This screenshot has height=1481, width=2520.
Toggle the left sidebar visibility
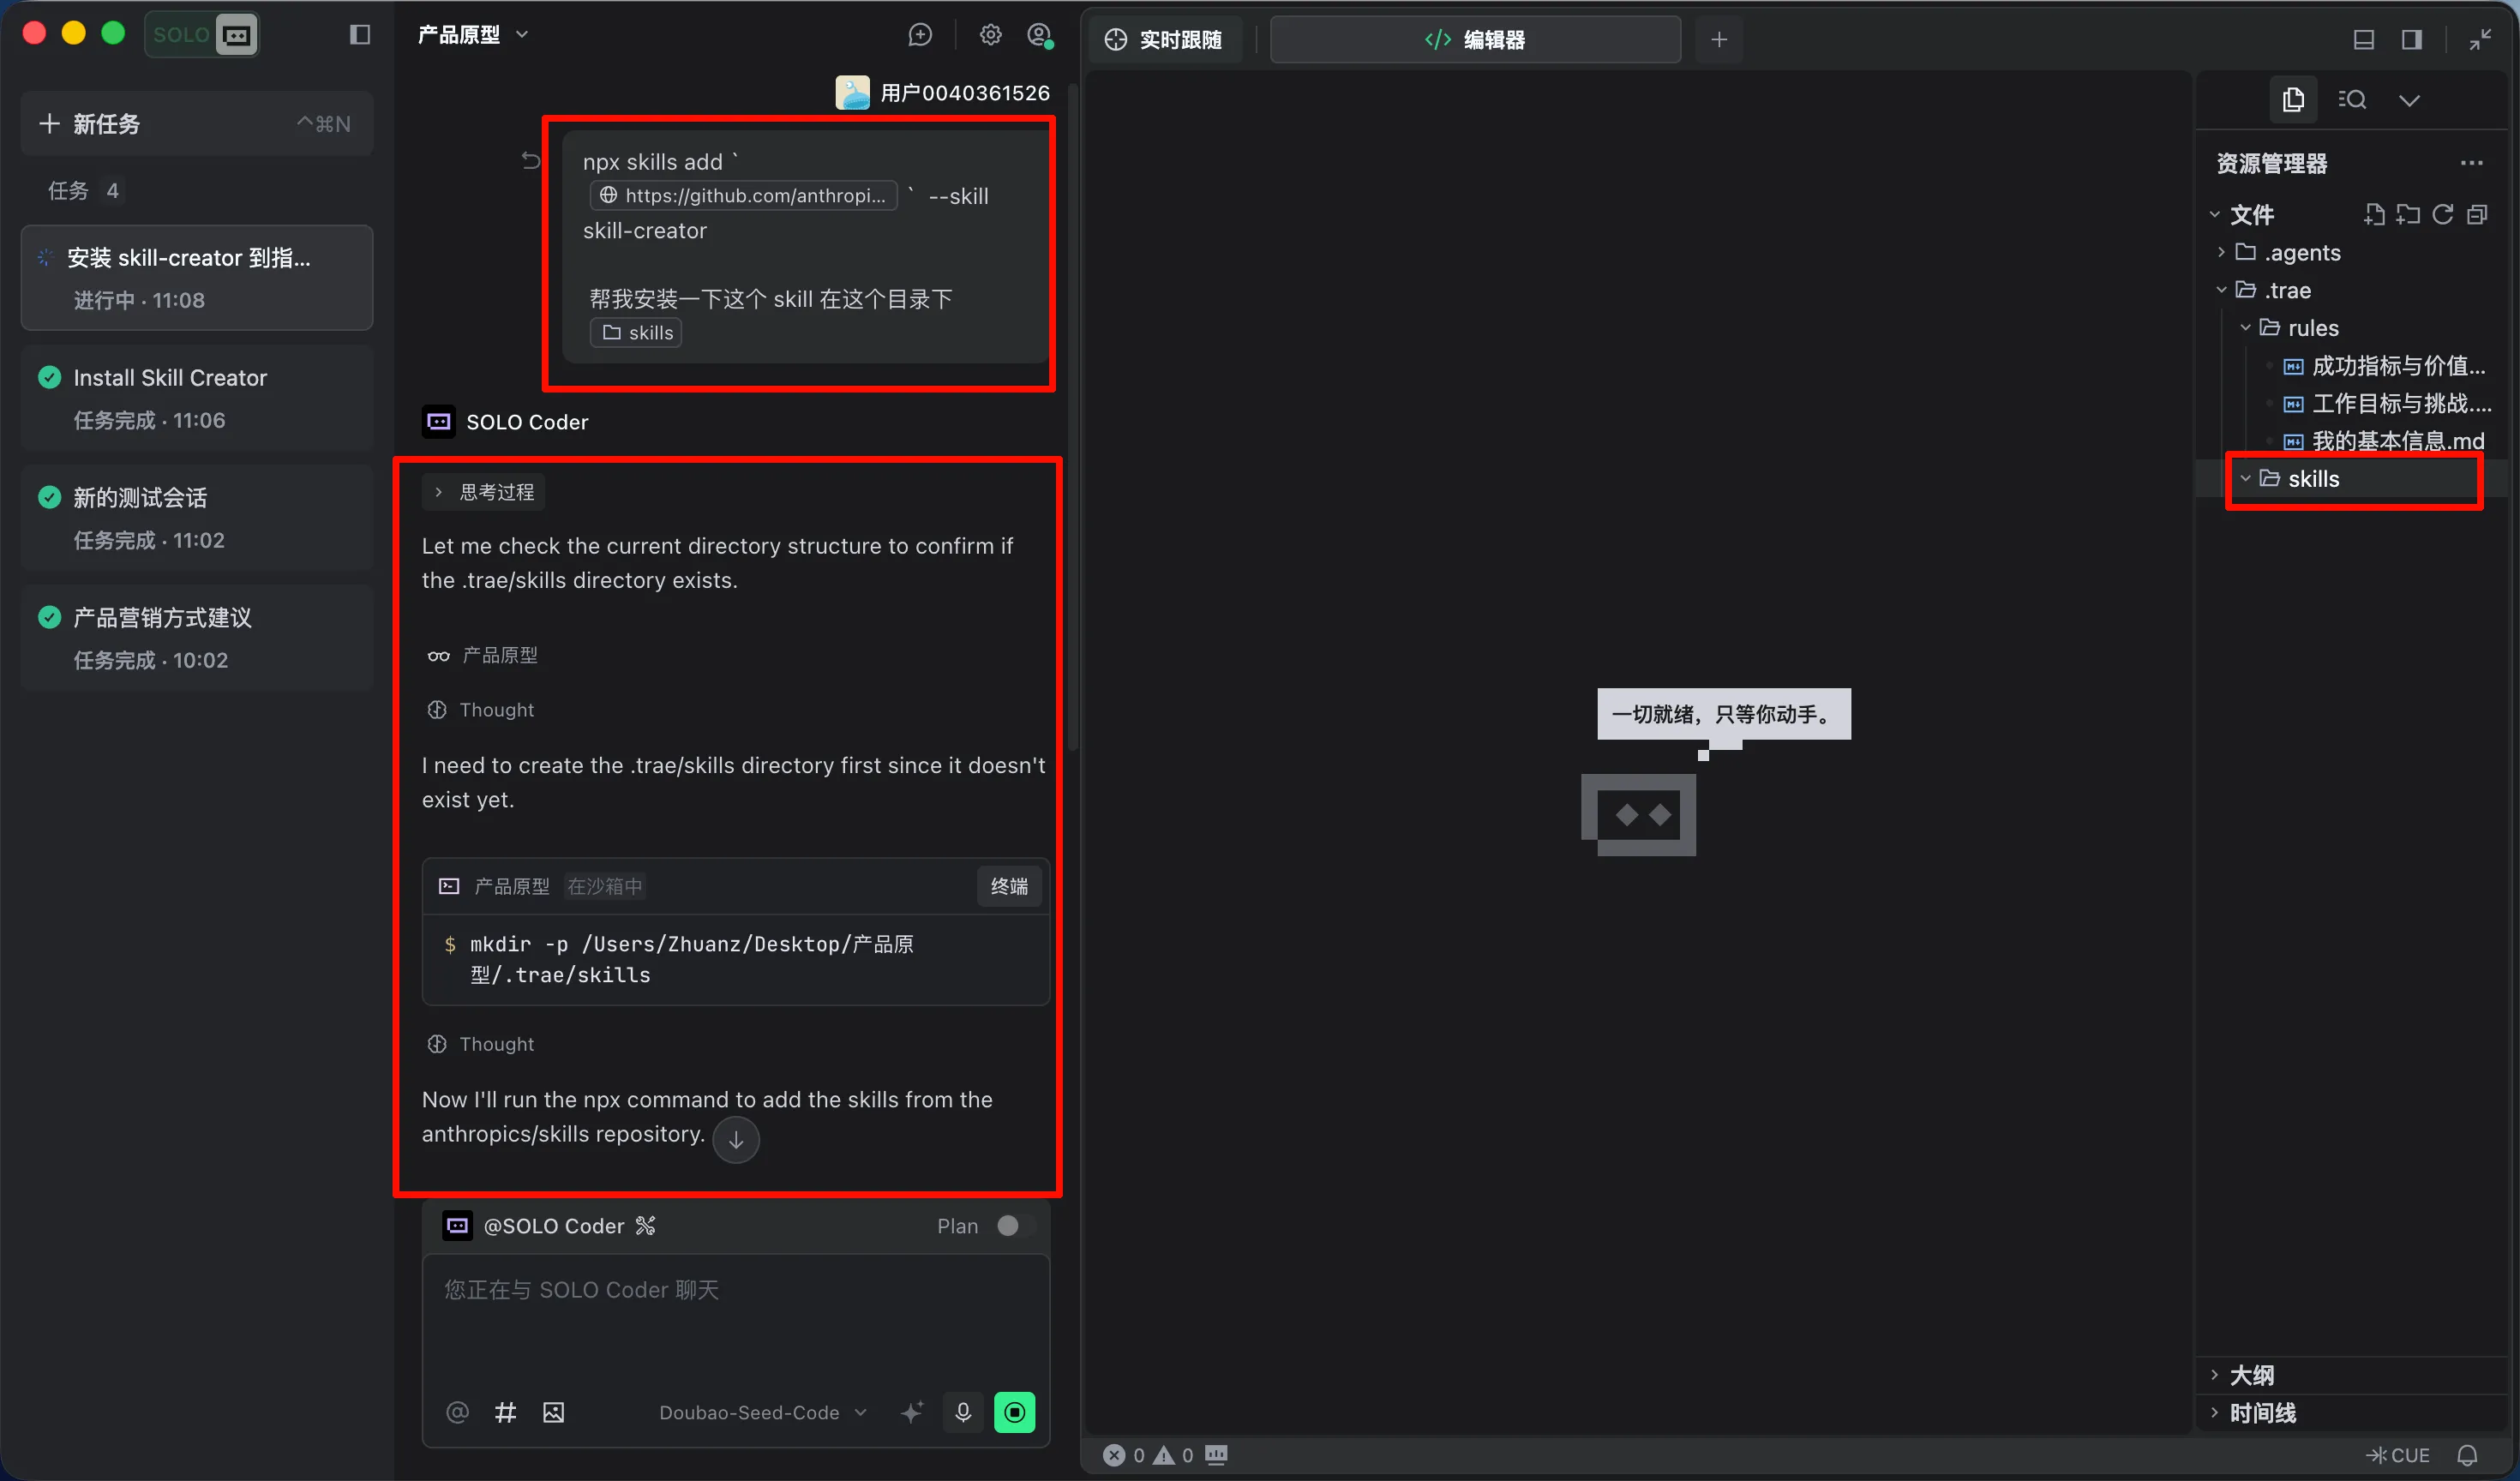click(358, 33)
